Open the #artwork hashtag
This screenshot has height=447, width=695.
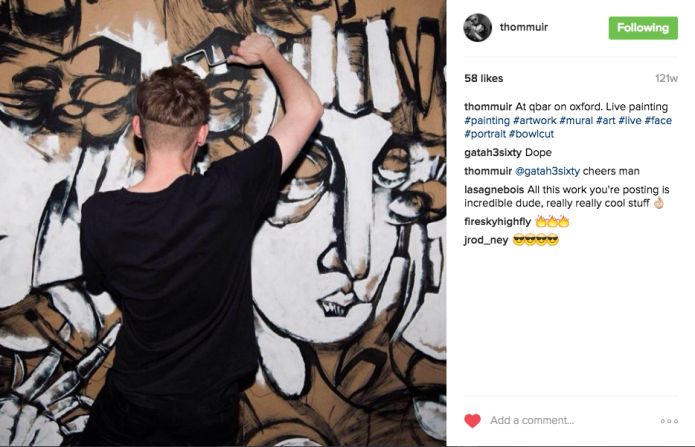click(535, 121)
